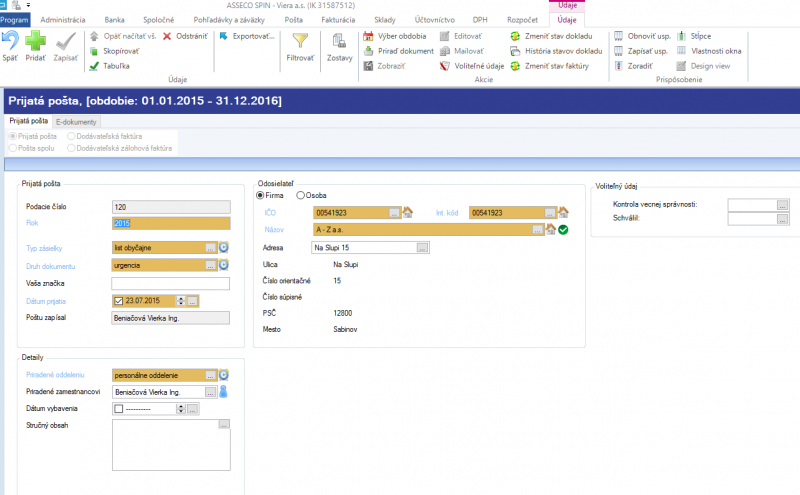Open Kontrola vecnej správnosti lookup button
800x495 pixels.
(782, 205)
